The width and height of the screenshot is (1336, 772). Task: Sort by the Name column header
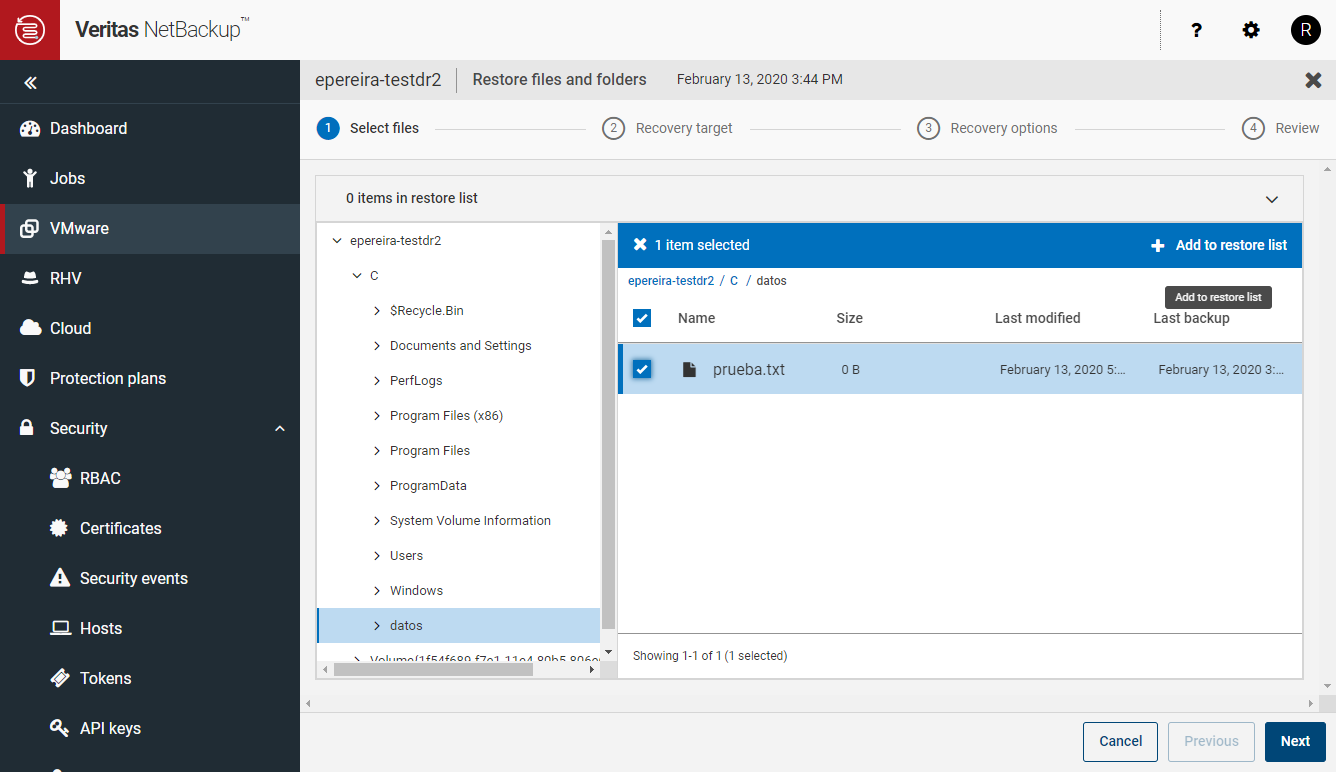[x=697, y=318]
